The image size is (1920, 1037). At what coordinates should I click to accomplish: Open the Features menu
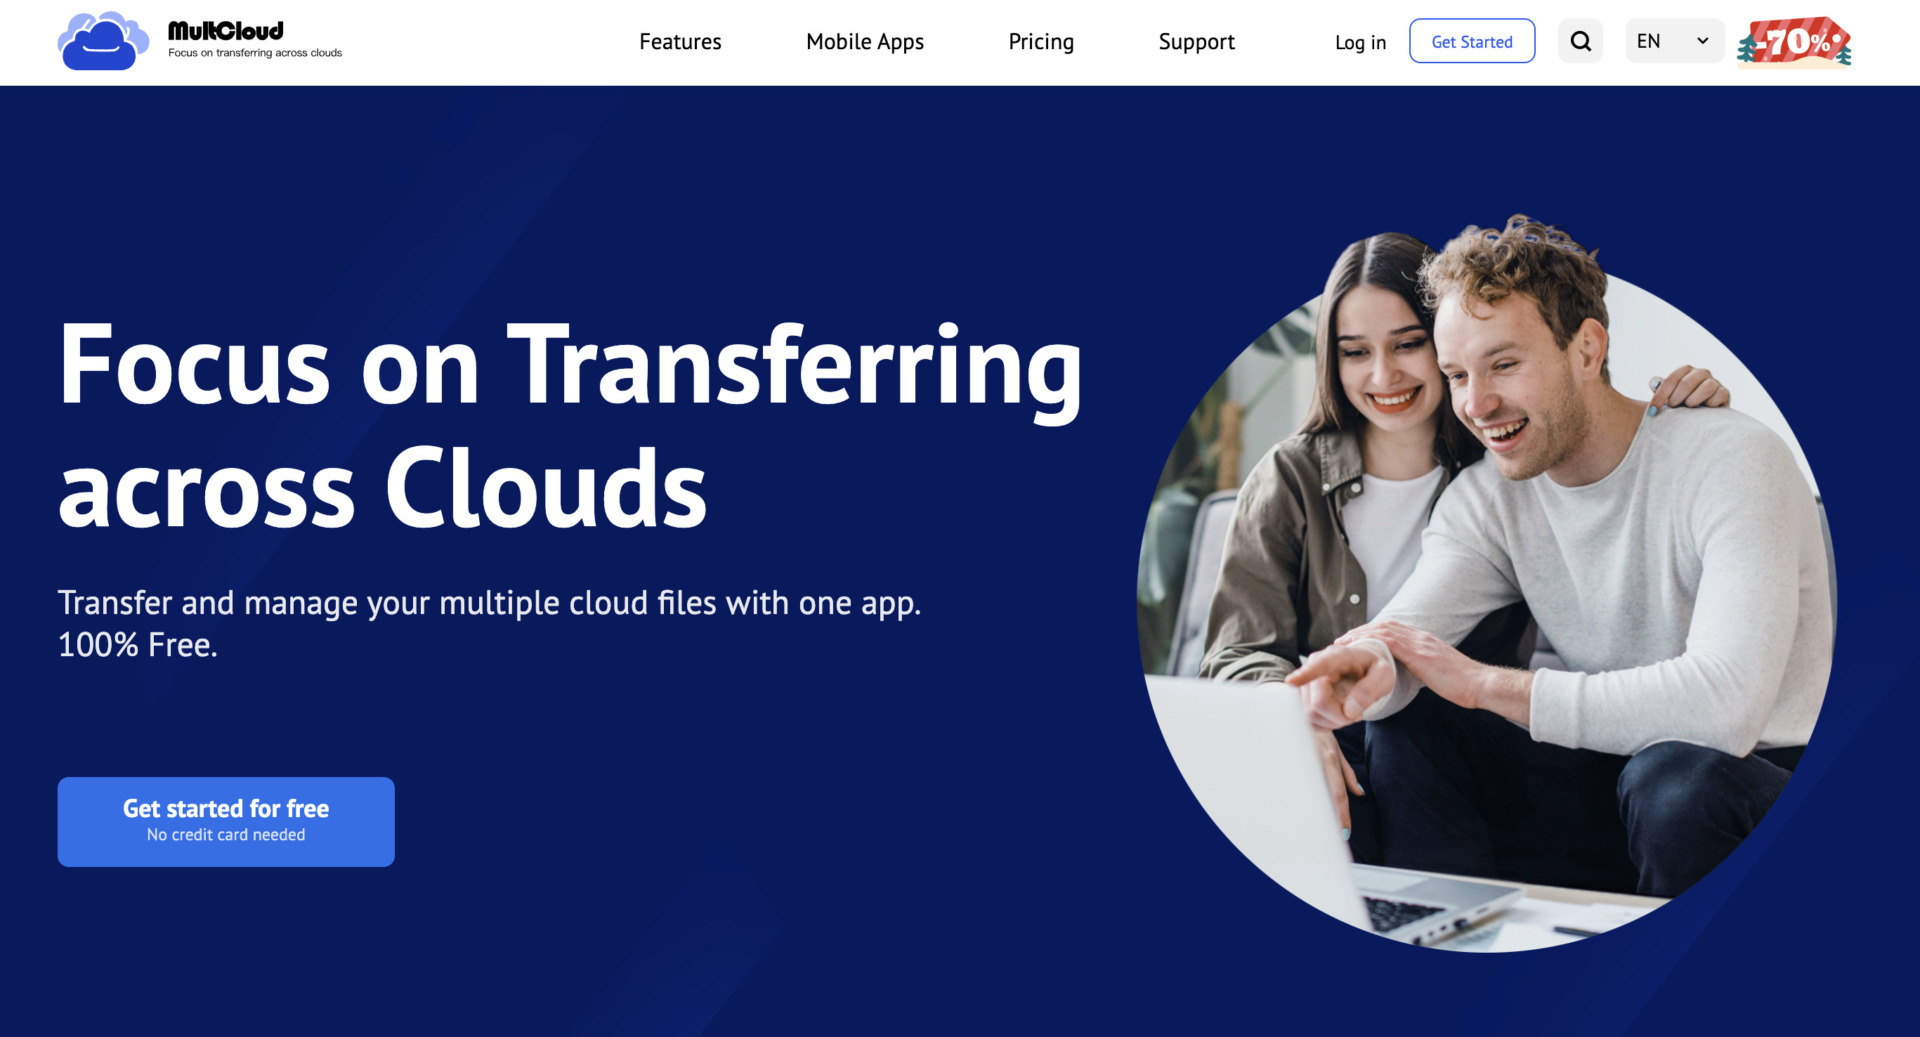point(680,42)
